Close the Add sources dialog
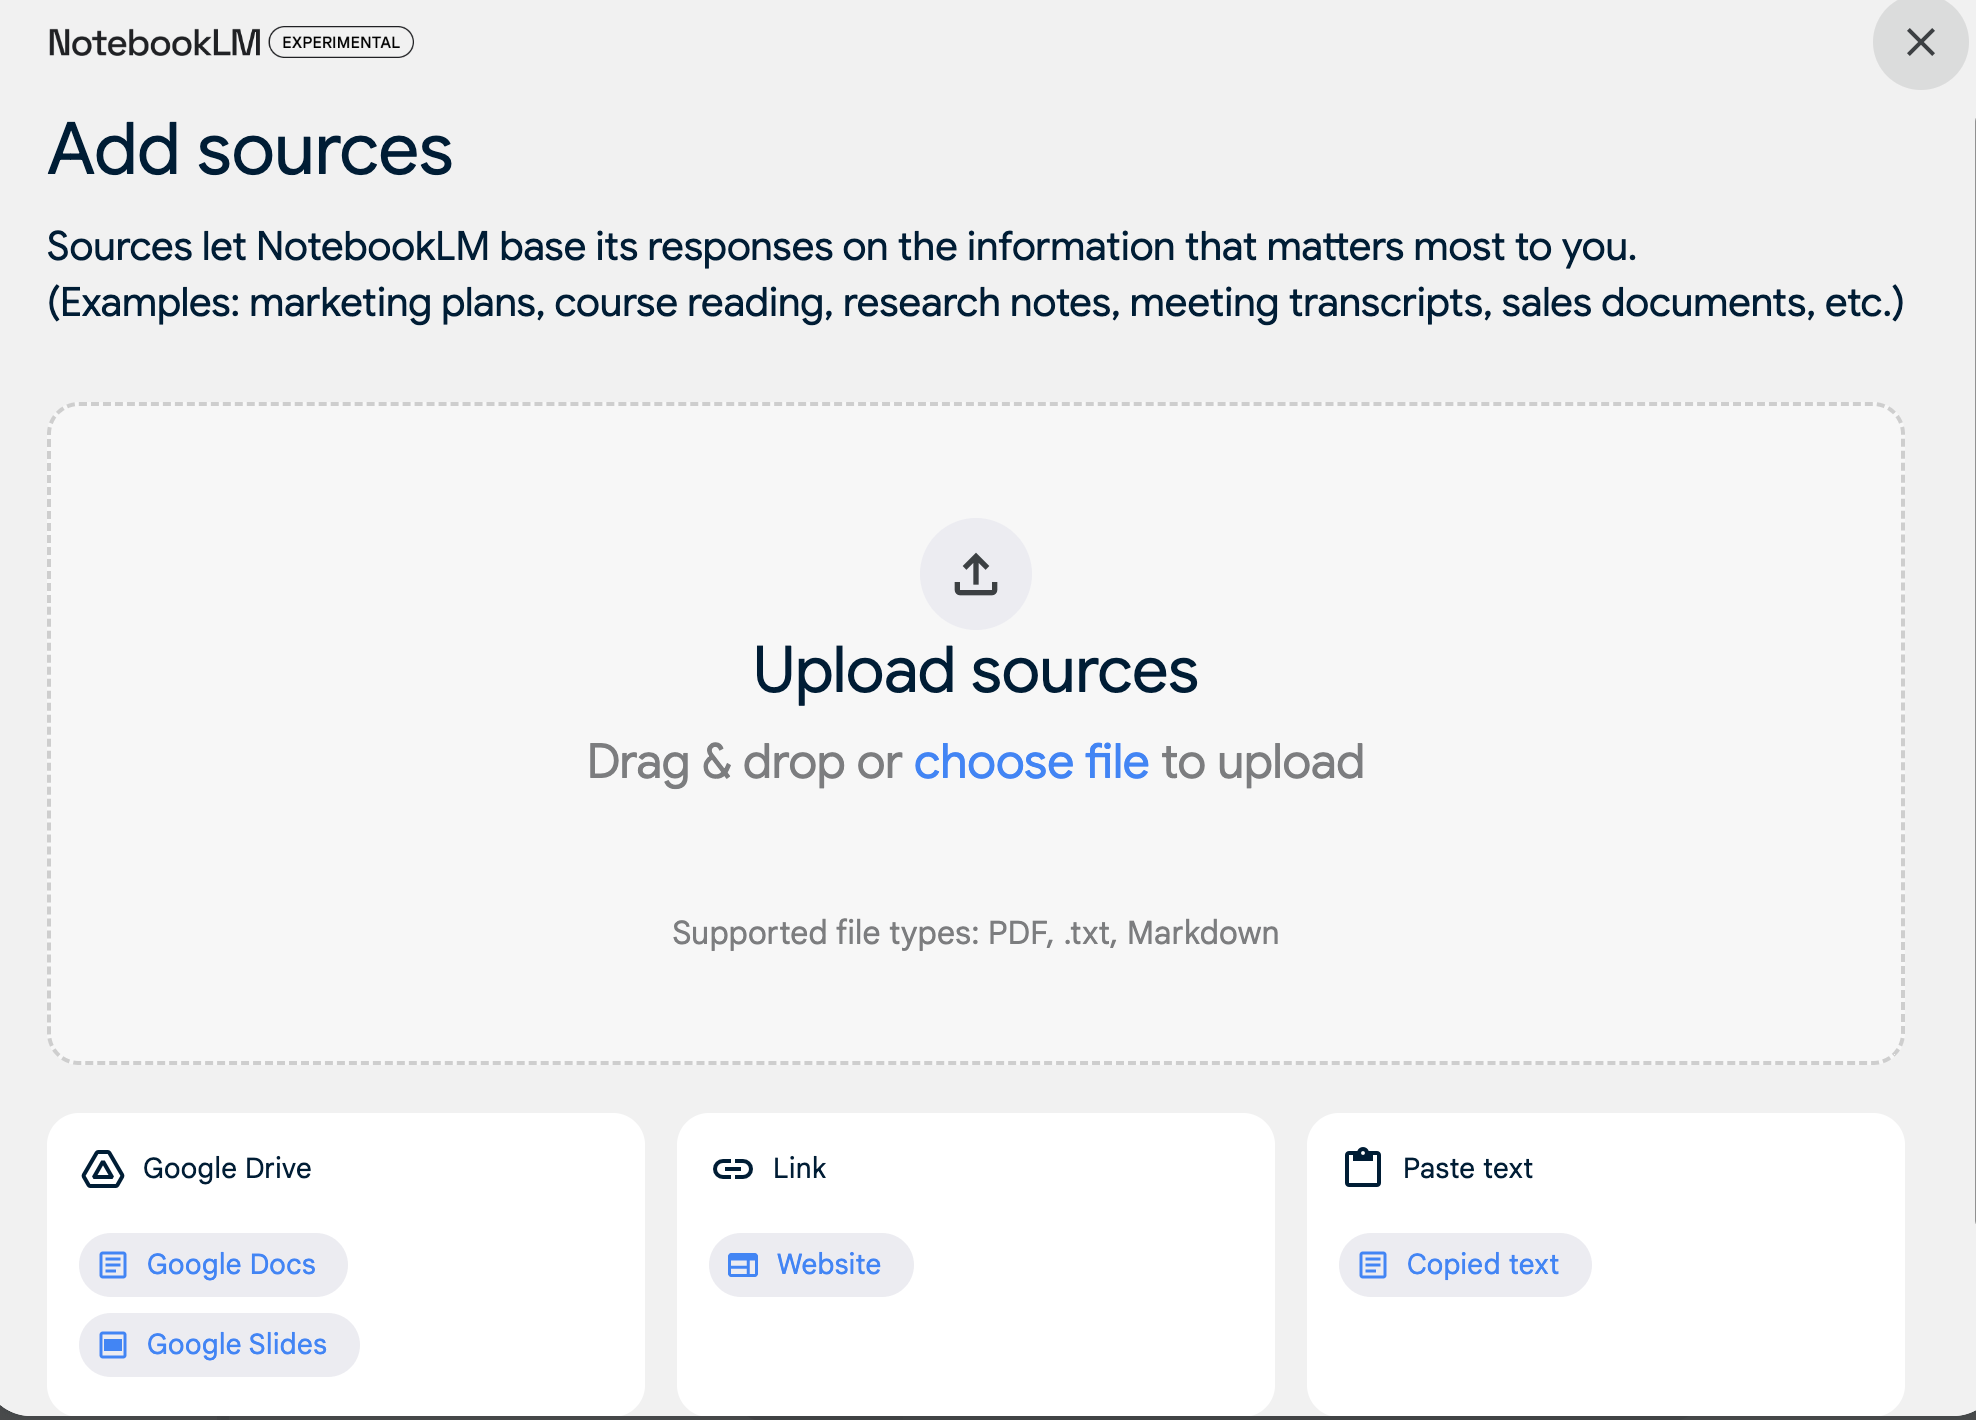Viewport: 1976px width, 1420px height. click(1920, 42)
